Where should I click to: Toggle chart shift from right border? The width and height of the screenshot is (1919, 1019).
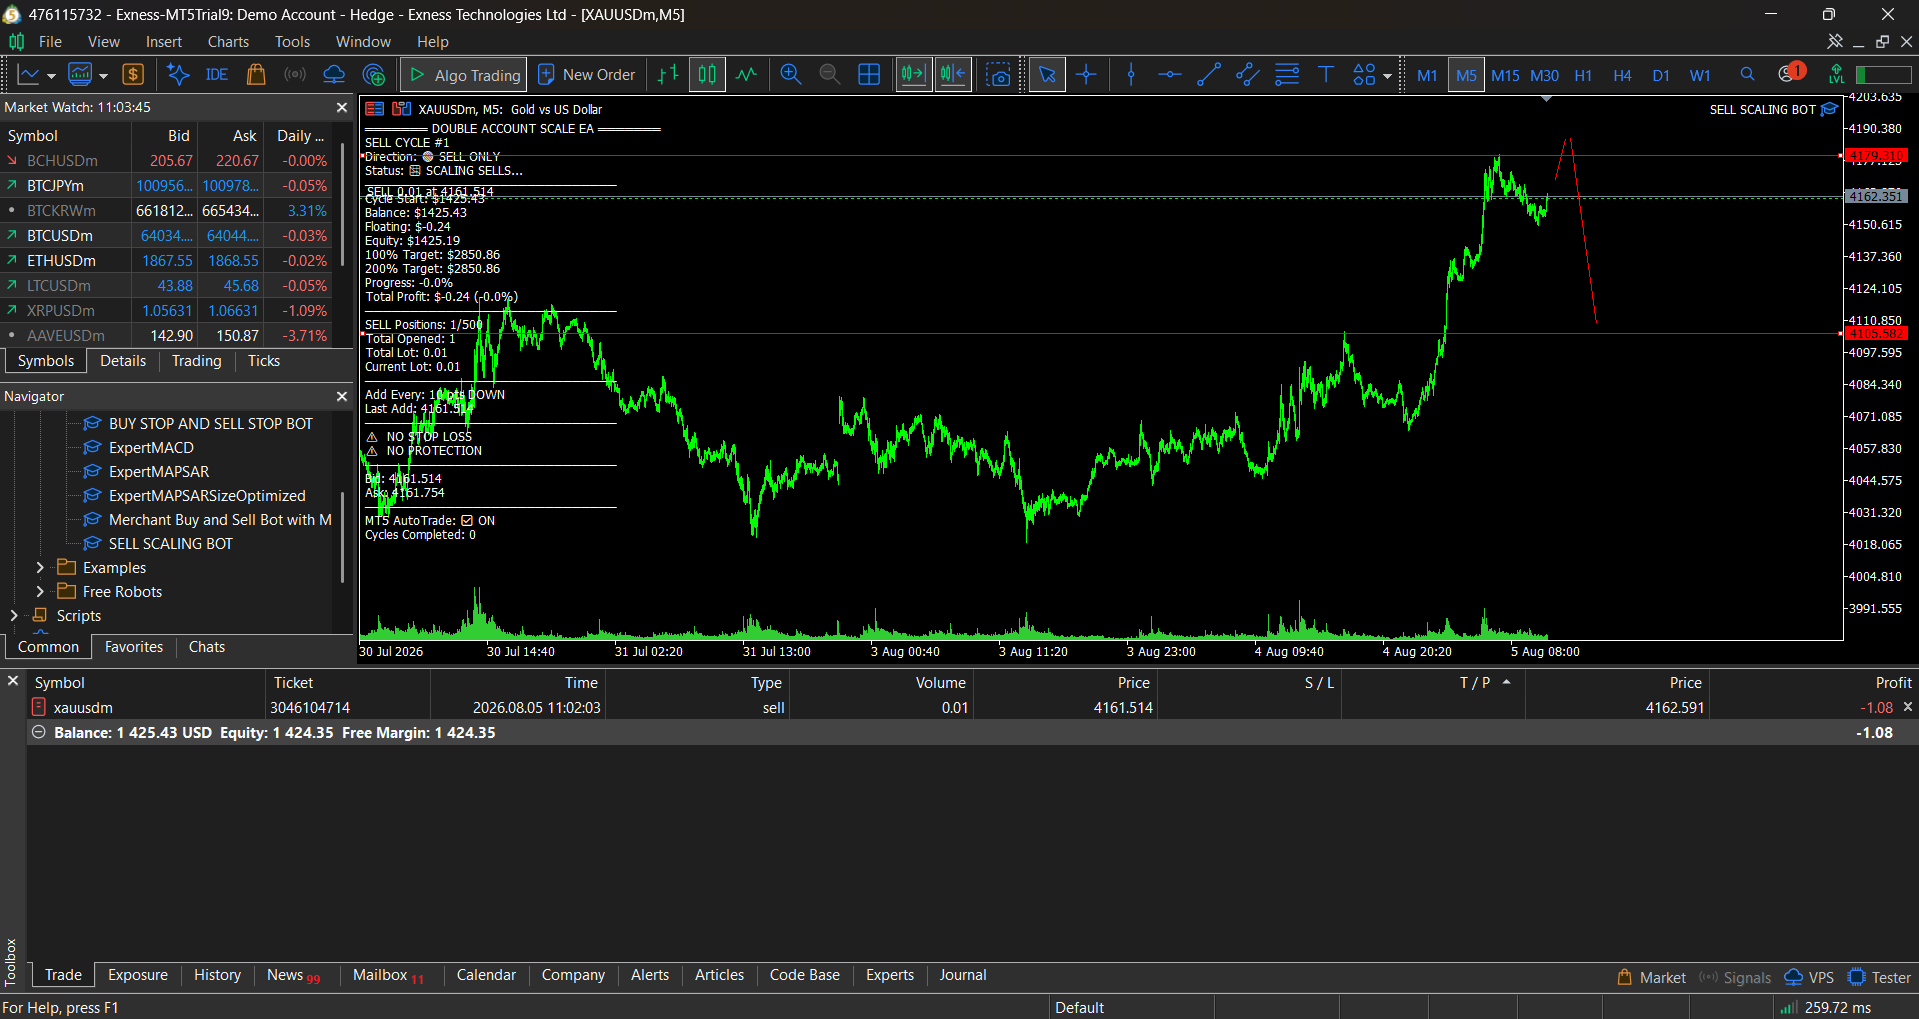[x=953, y=75]
